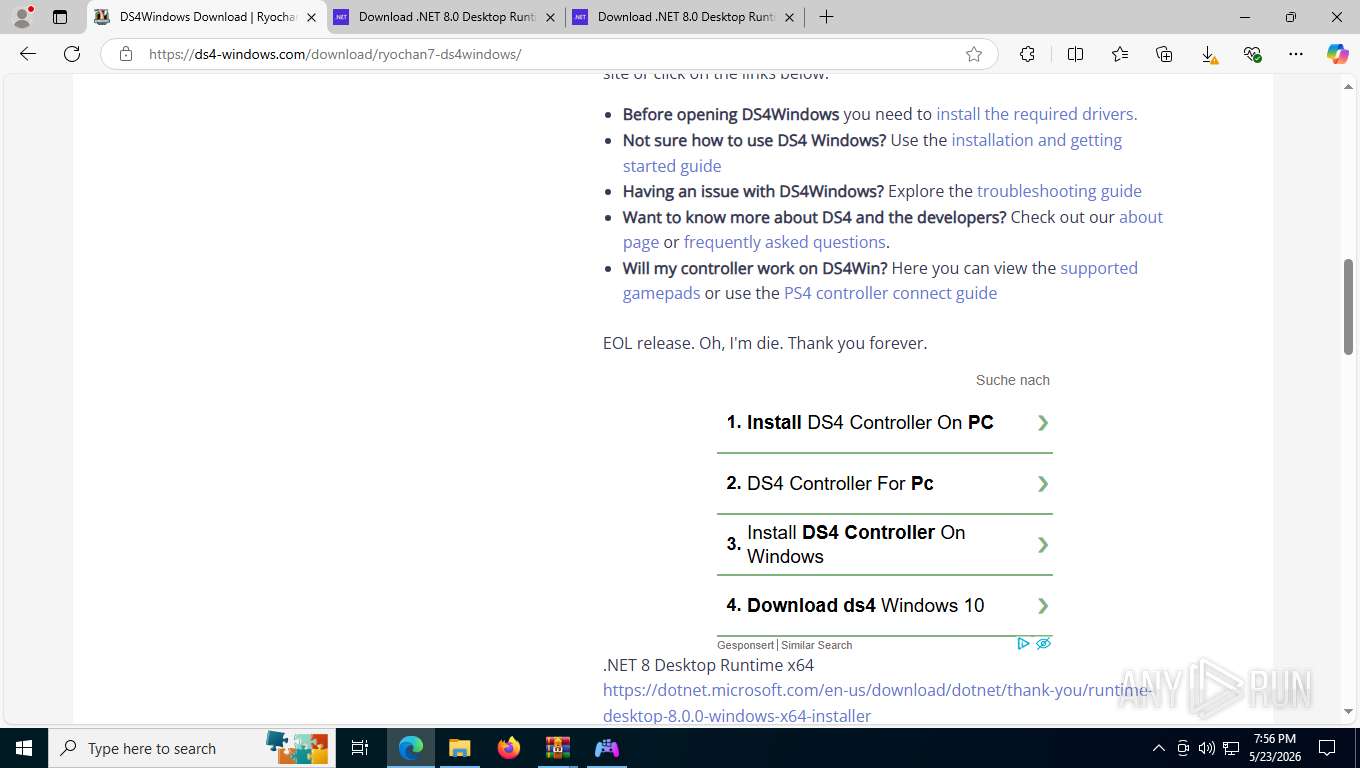
Task: Click the taskbar search box
Action: [190, 748]
